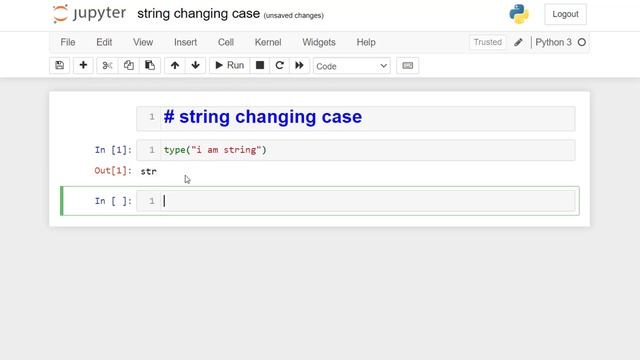Image resolution: width=640 pixels, height=360 pixels.
Task: Click the empty 'In [ ]:' prompt
Action: [x=113, y=201]
